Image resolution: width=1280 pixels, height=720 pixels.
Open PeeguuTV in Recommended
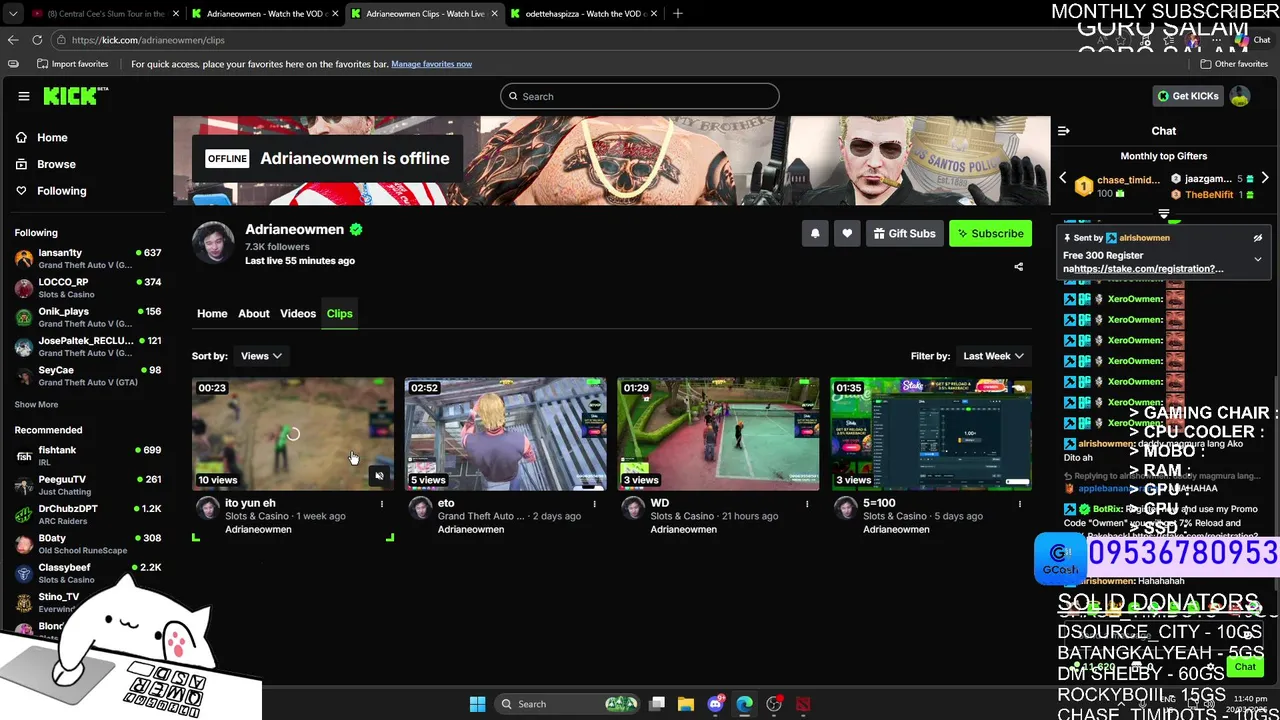click(88, 485)
